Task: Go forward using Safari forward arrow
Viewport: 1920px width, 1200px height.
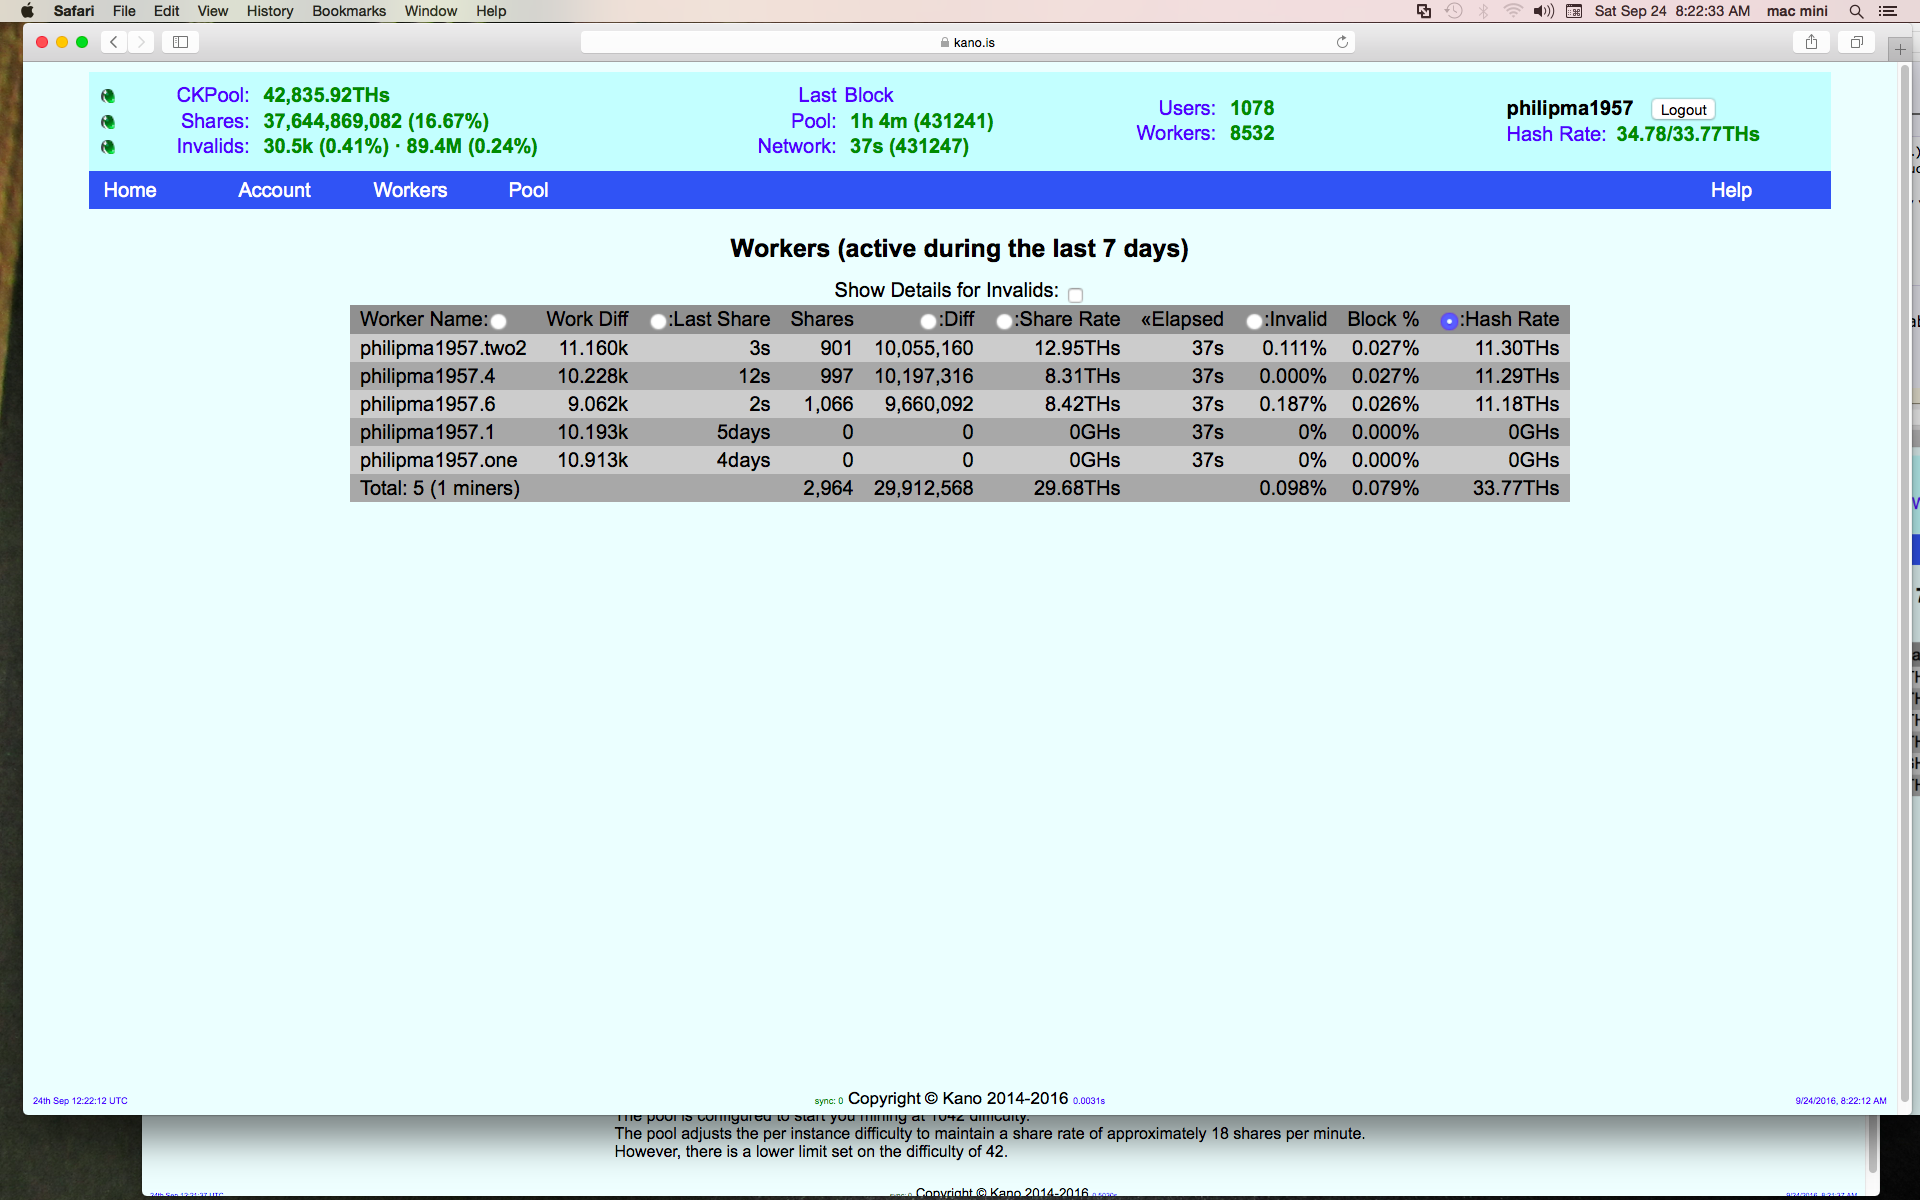Action: tap(141, 42)
